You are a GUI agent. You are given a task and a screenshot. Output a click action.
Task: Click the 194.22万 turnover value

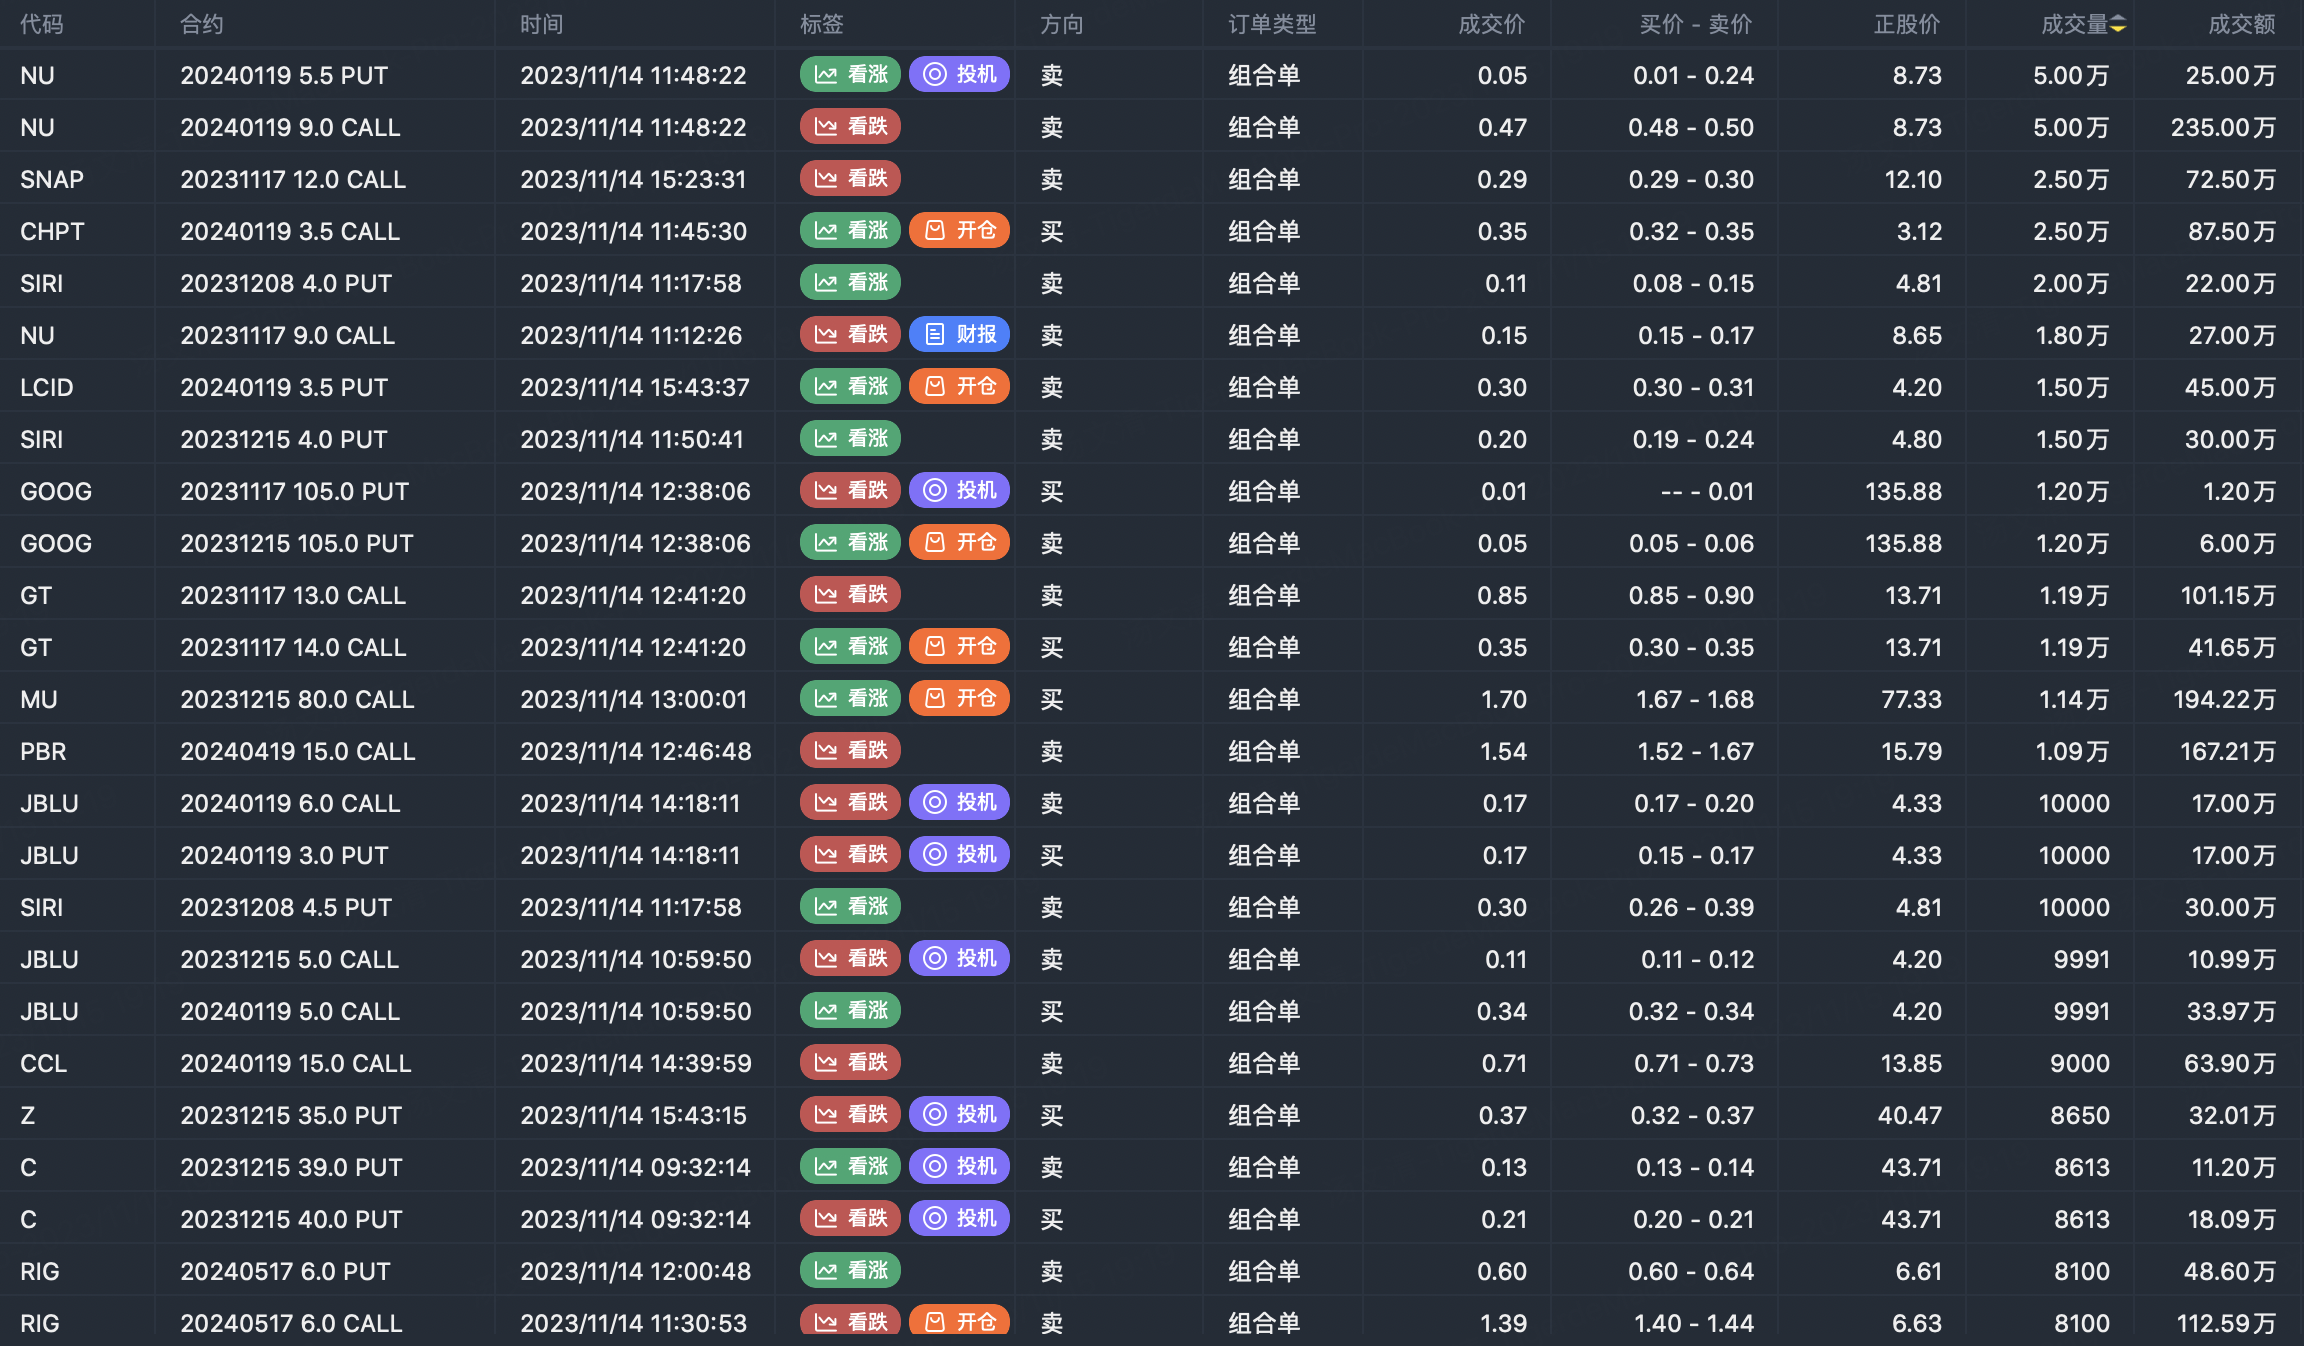coord(2225,699)
